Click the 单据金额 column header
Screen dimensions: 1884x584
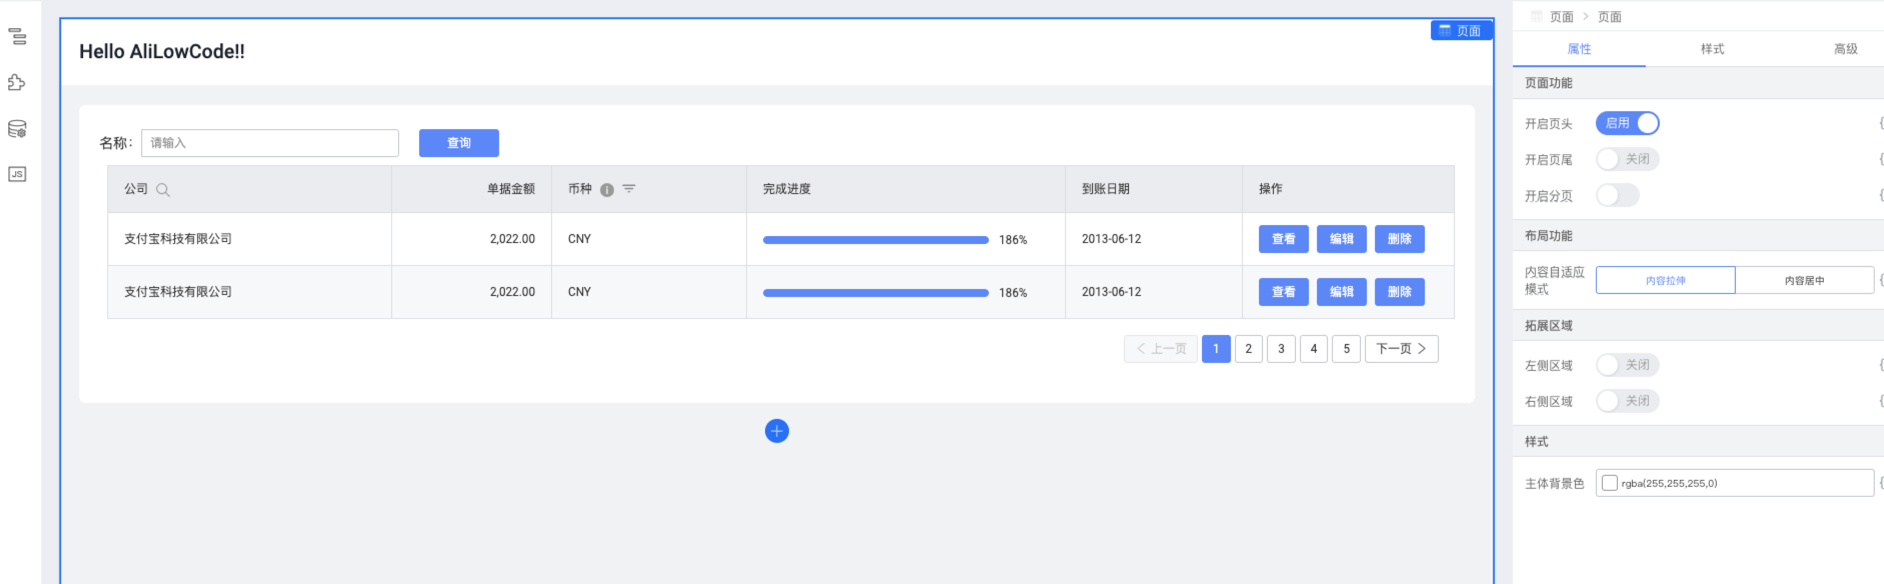pyautogui.click(x=471, y=189)
